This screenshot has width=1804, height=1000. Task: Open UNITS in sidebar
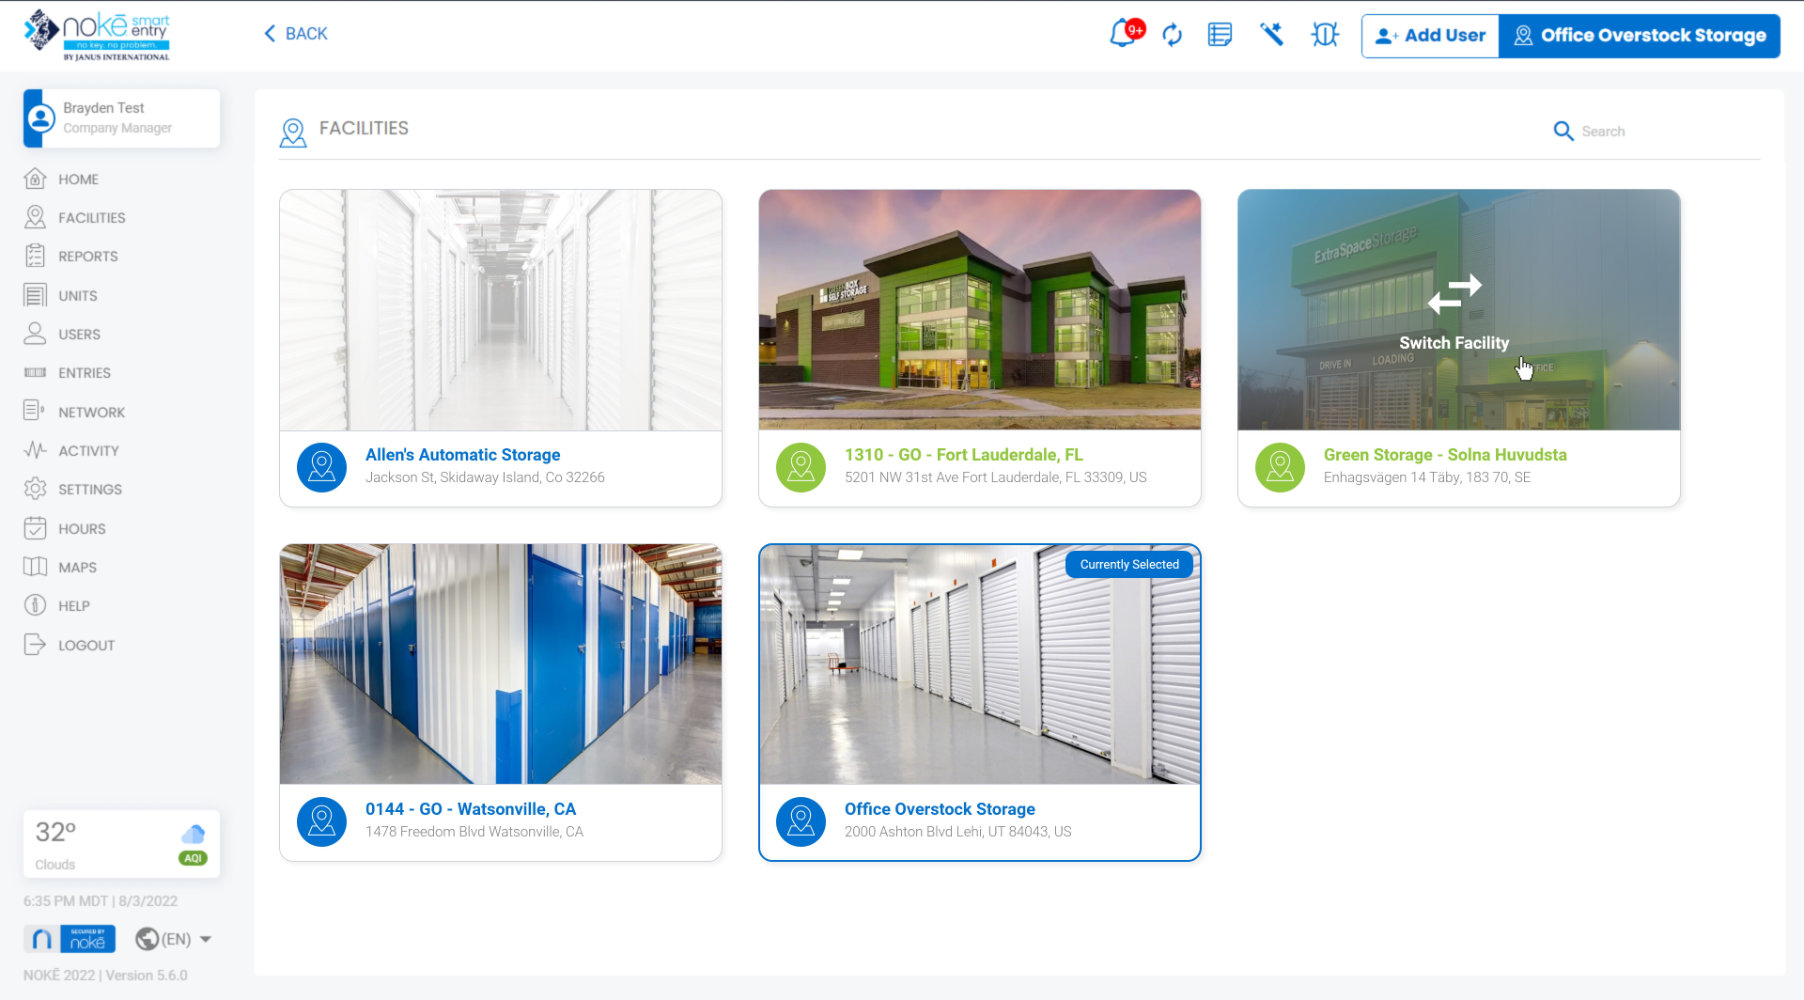pyautogui.click(x=78, y=295)
